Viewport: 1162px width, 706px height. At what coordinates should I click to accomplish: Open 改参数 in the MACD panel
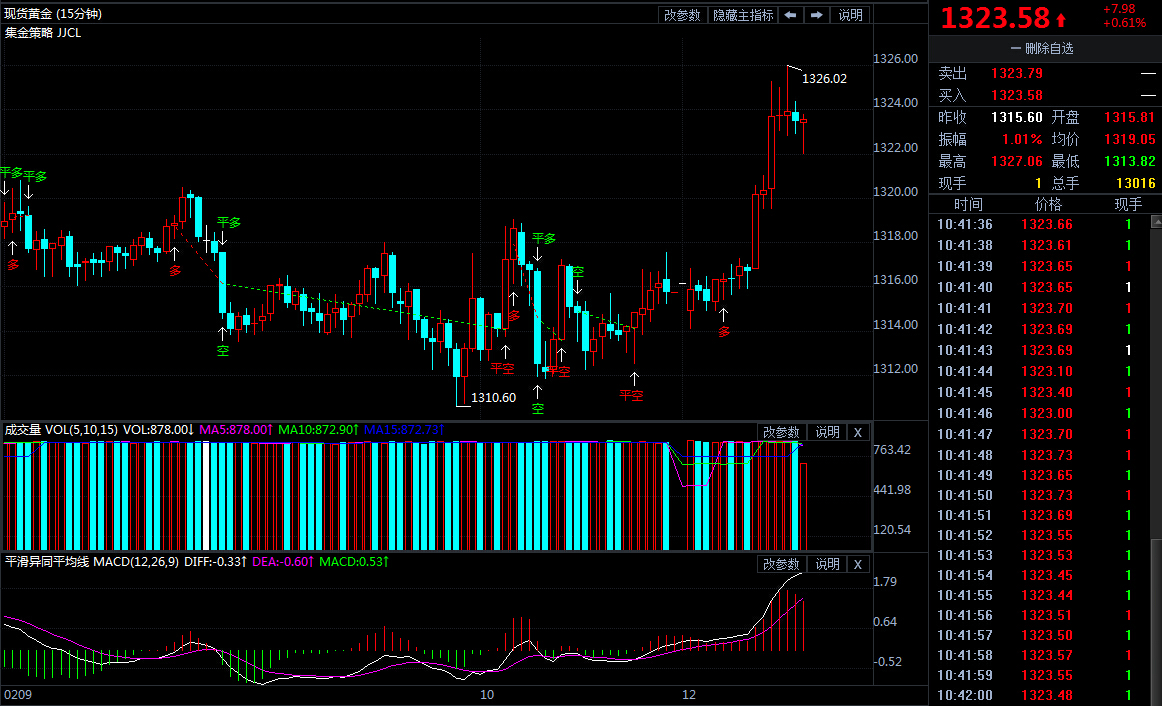tap(781, 564)
